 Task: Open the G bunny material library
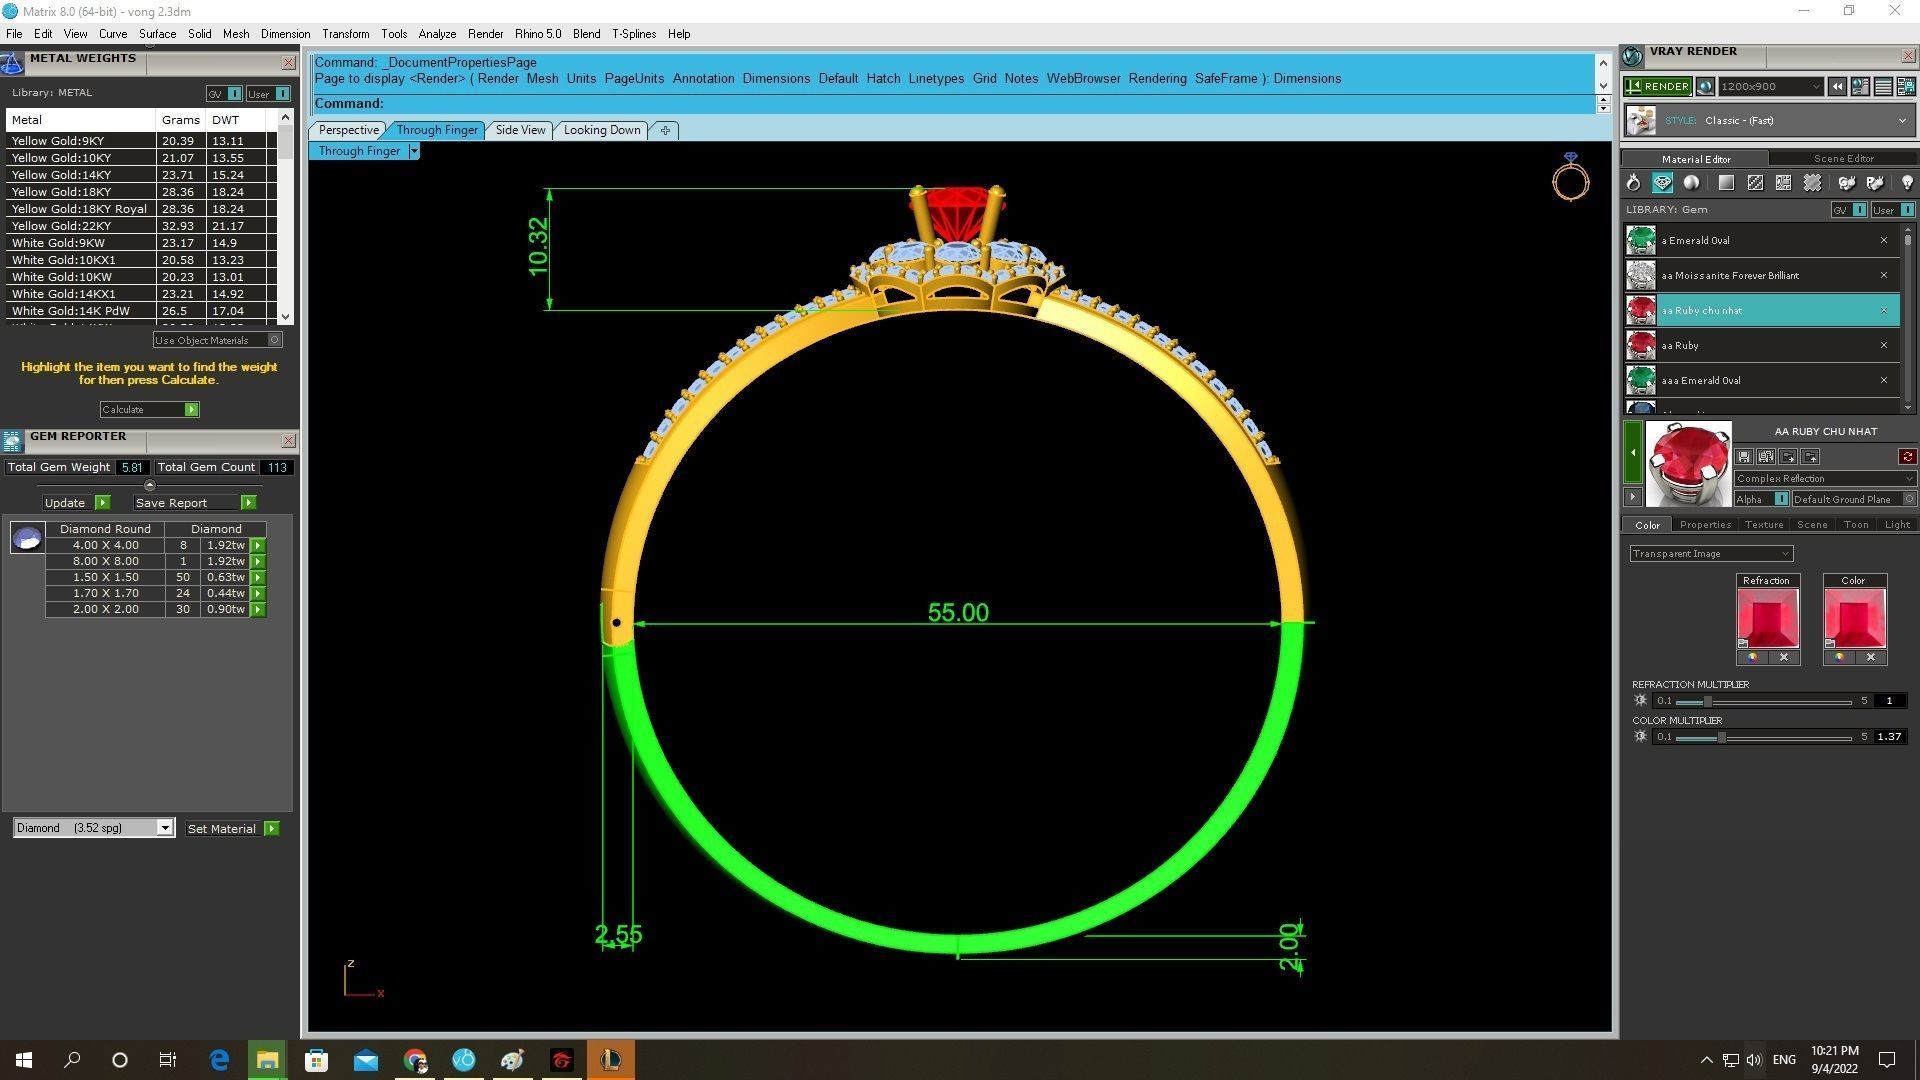[x=1846, y=183]
